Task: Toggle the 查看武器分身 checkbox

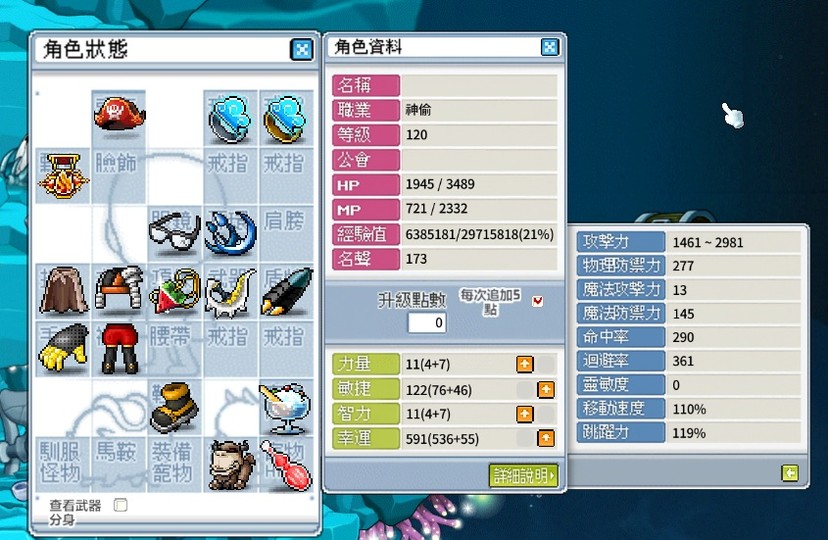Action: click(120, 505)
